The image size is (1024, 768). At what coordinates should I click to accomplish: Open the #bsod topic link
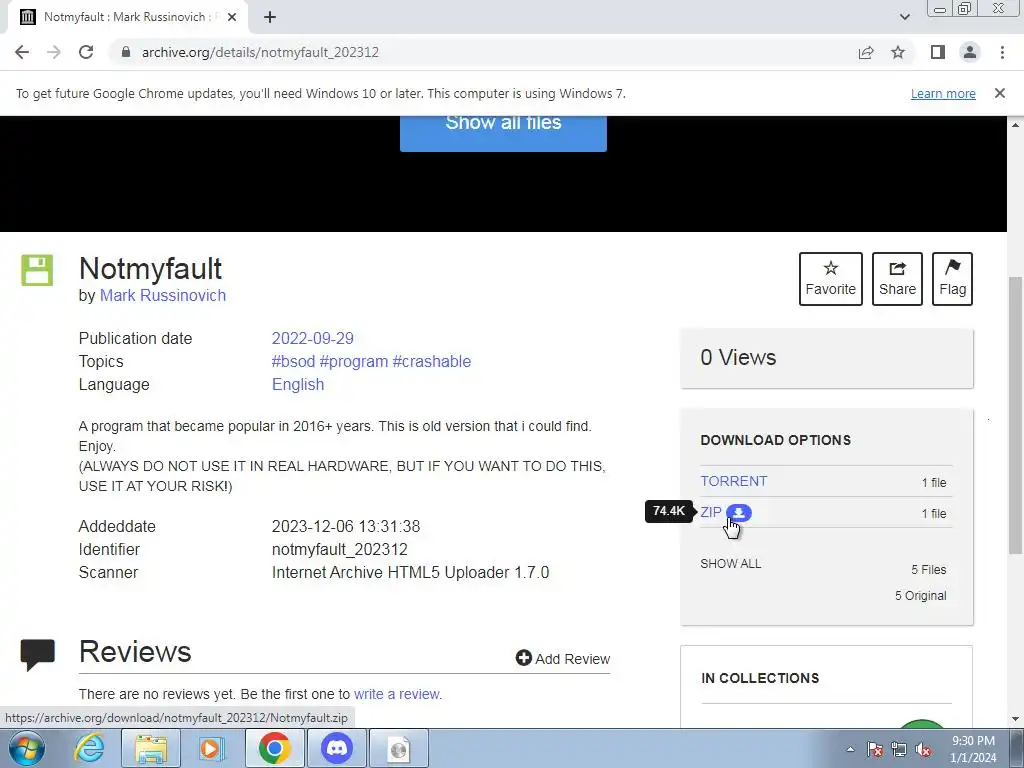293,361
